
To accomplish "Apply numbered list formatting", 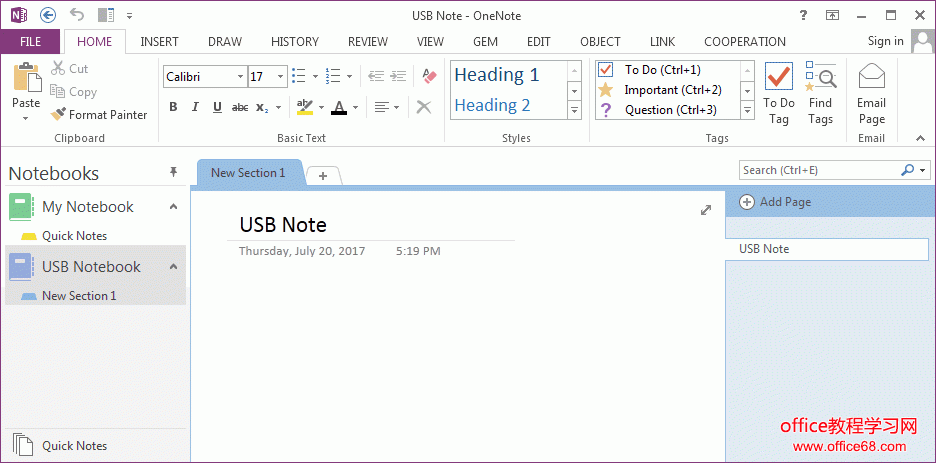I will (333, 76).
